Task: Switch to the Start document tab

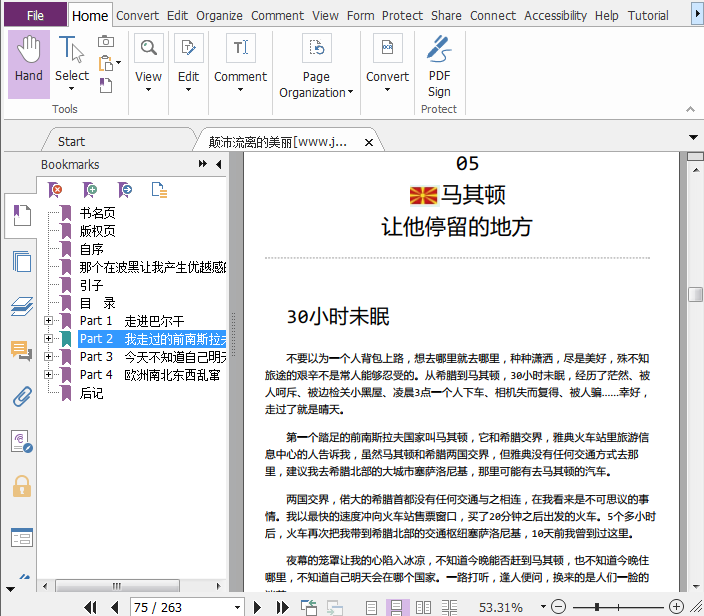Action: pyautogui.click(x=71, y=141)
